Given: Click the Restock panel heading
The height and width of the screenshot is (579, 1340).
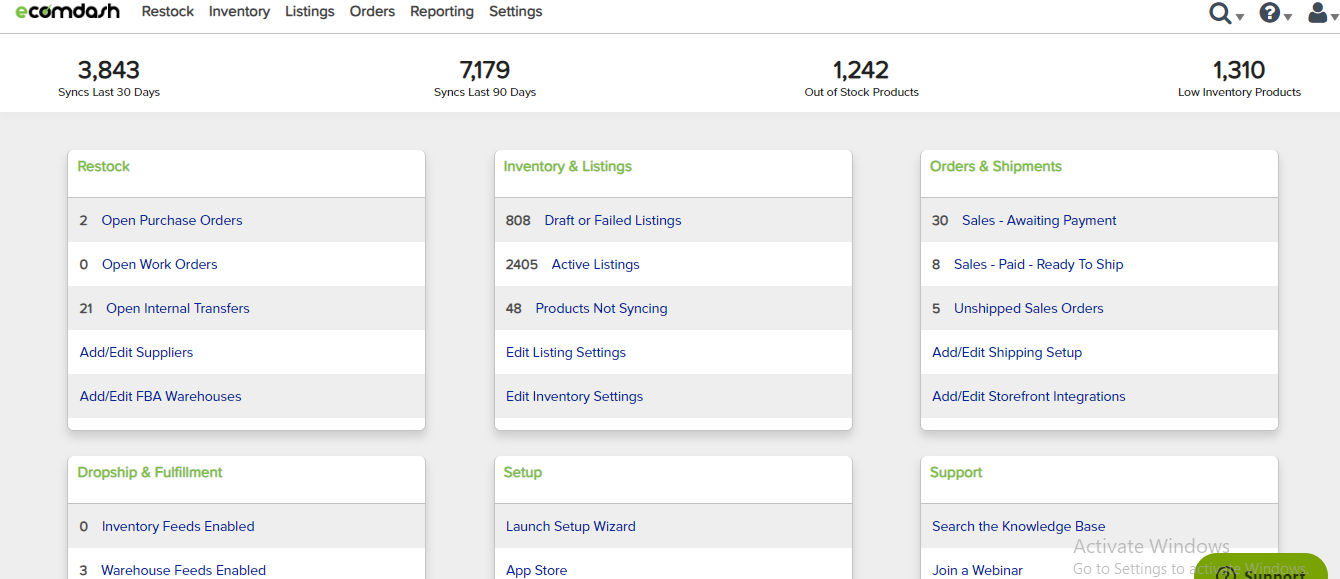Looking at the screenshot, I should (104, 166).
